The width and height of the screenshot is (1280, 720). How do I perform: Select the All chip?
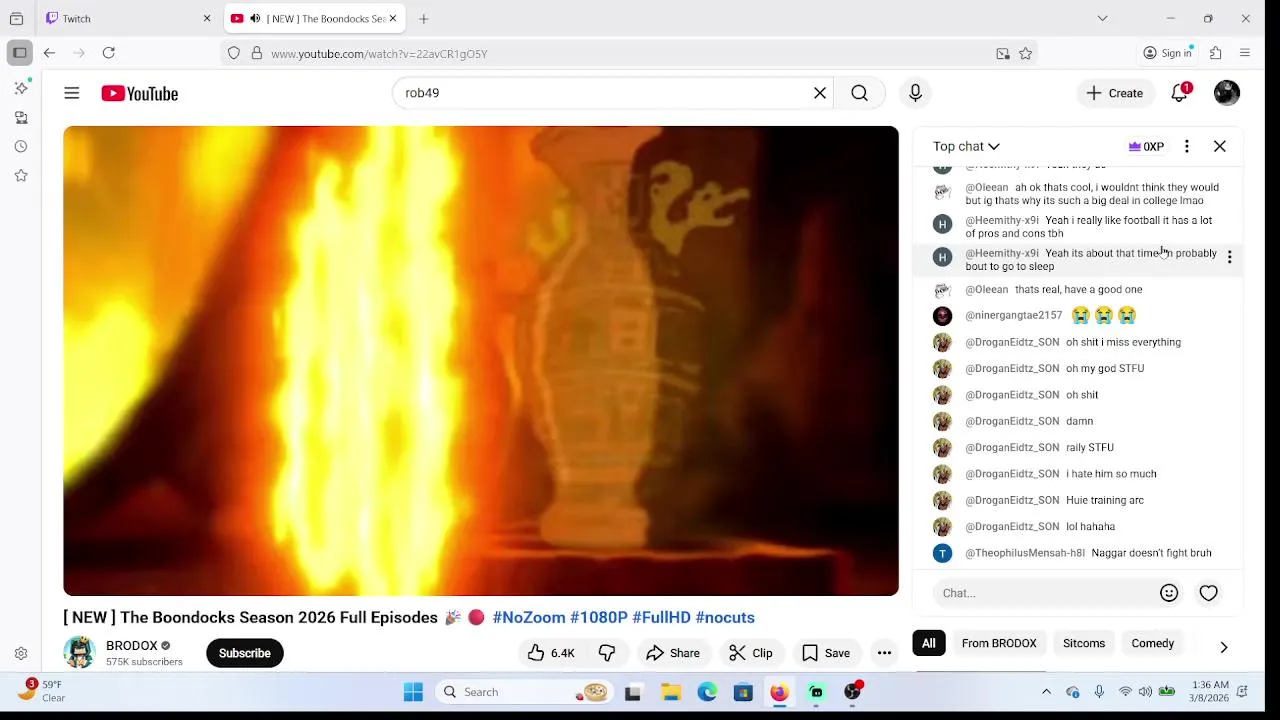click(929, 643)
